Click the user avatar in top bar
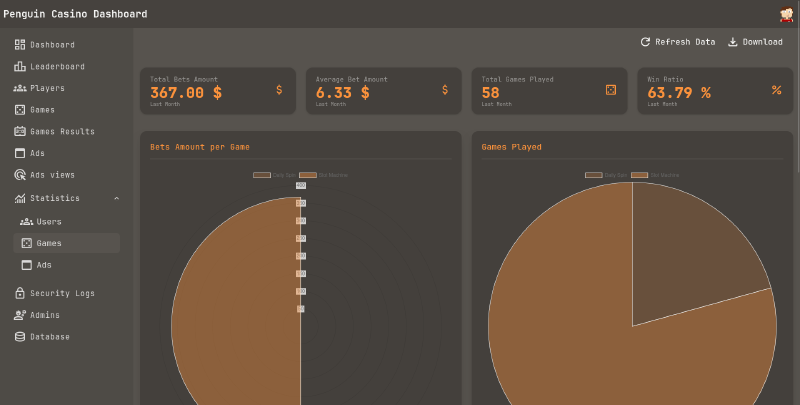The height and width of the screenshot is (405, 800). (x=786, y=14)
